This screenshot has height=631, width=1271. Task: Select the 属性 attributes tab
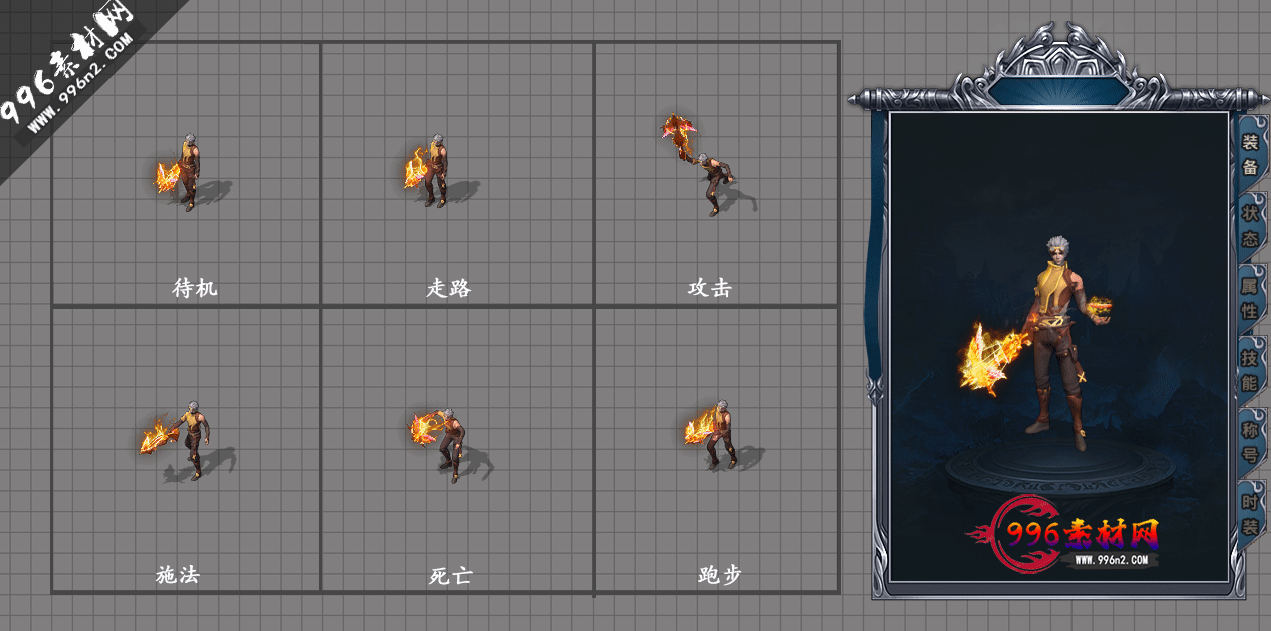[1250, 298]
